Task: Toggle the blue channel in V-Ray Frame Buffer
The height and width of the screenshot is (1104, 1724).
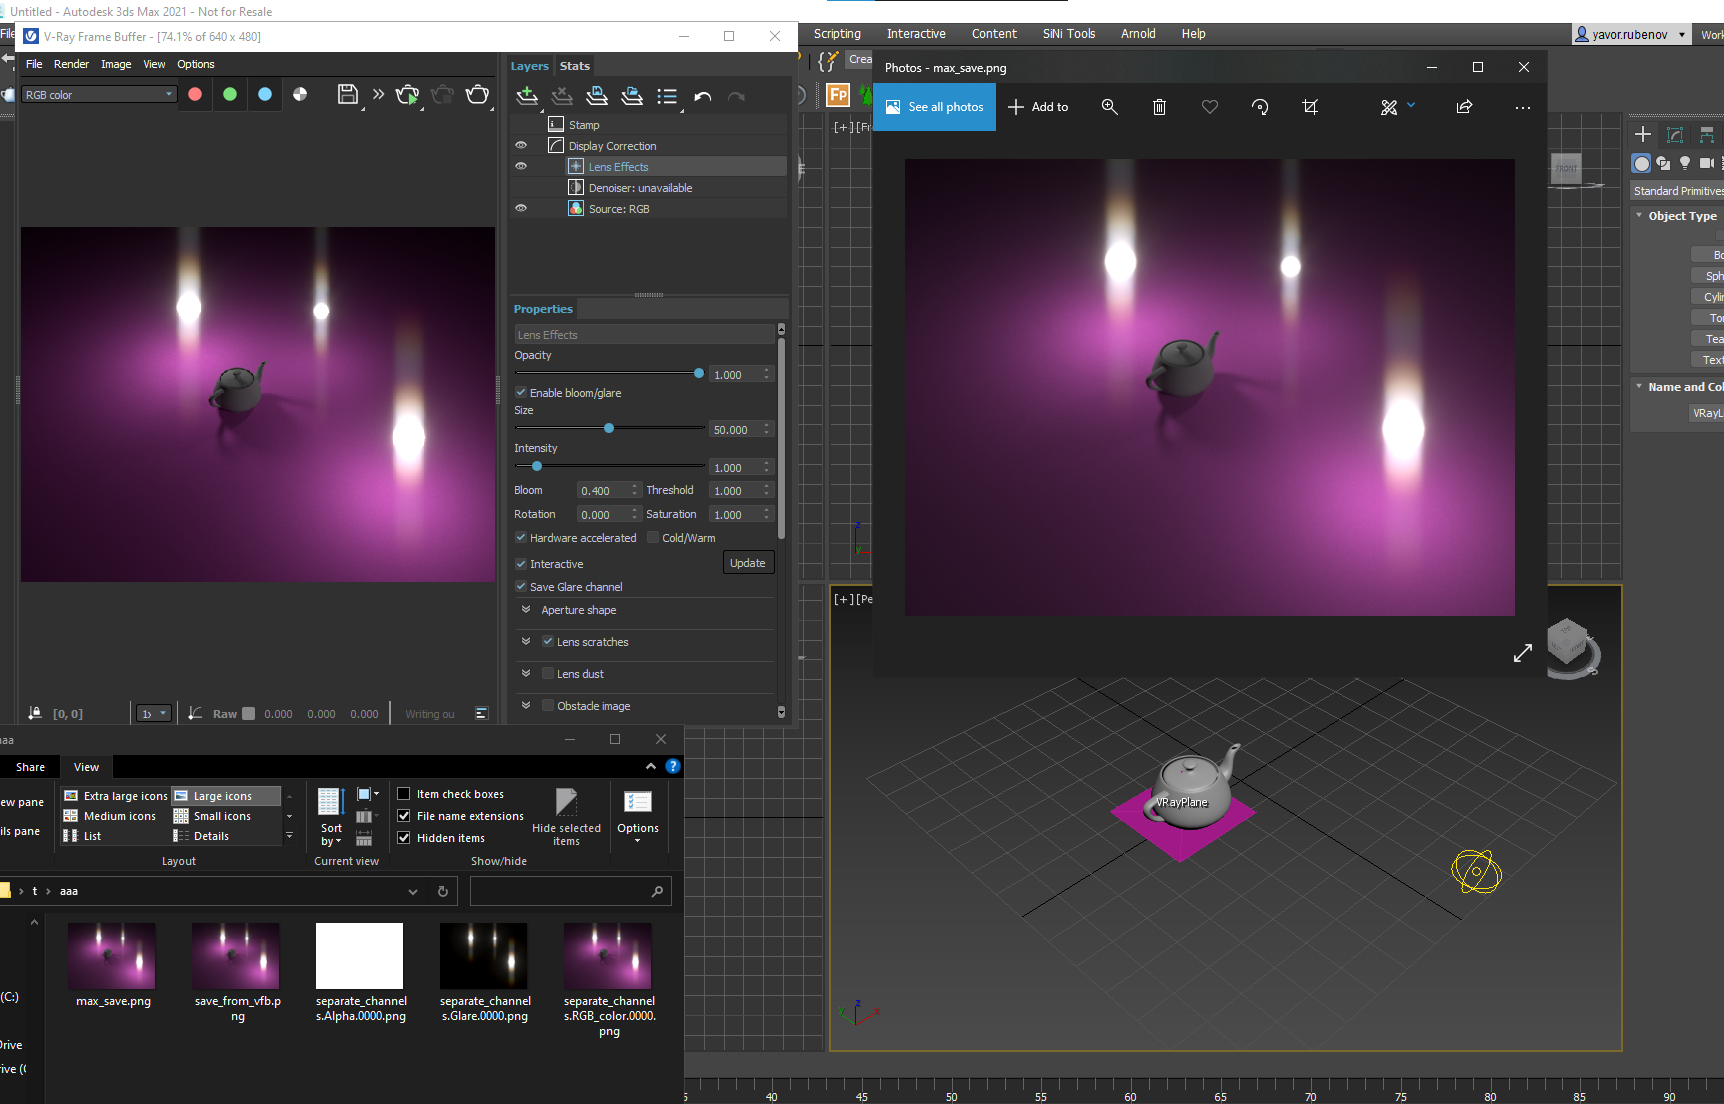Action: pos(265,94)
